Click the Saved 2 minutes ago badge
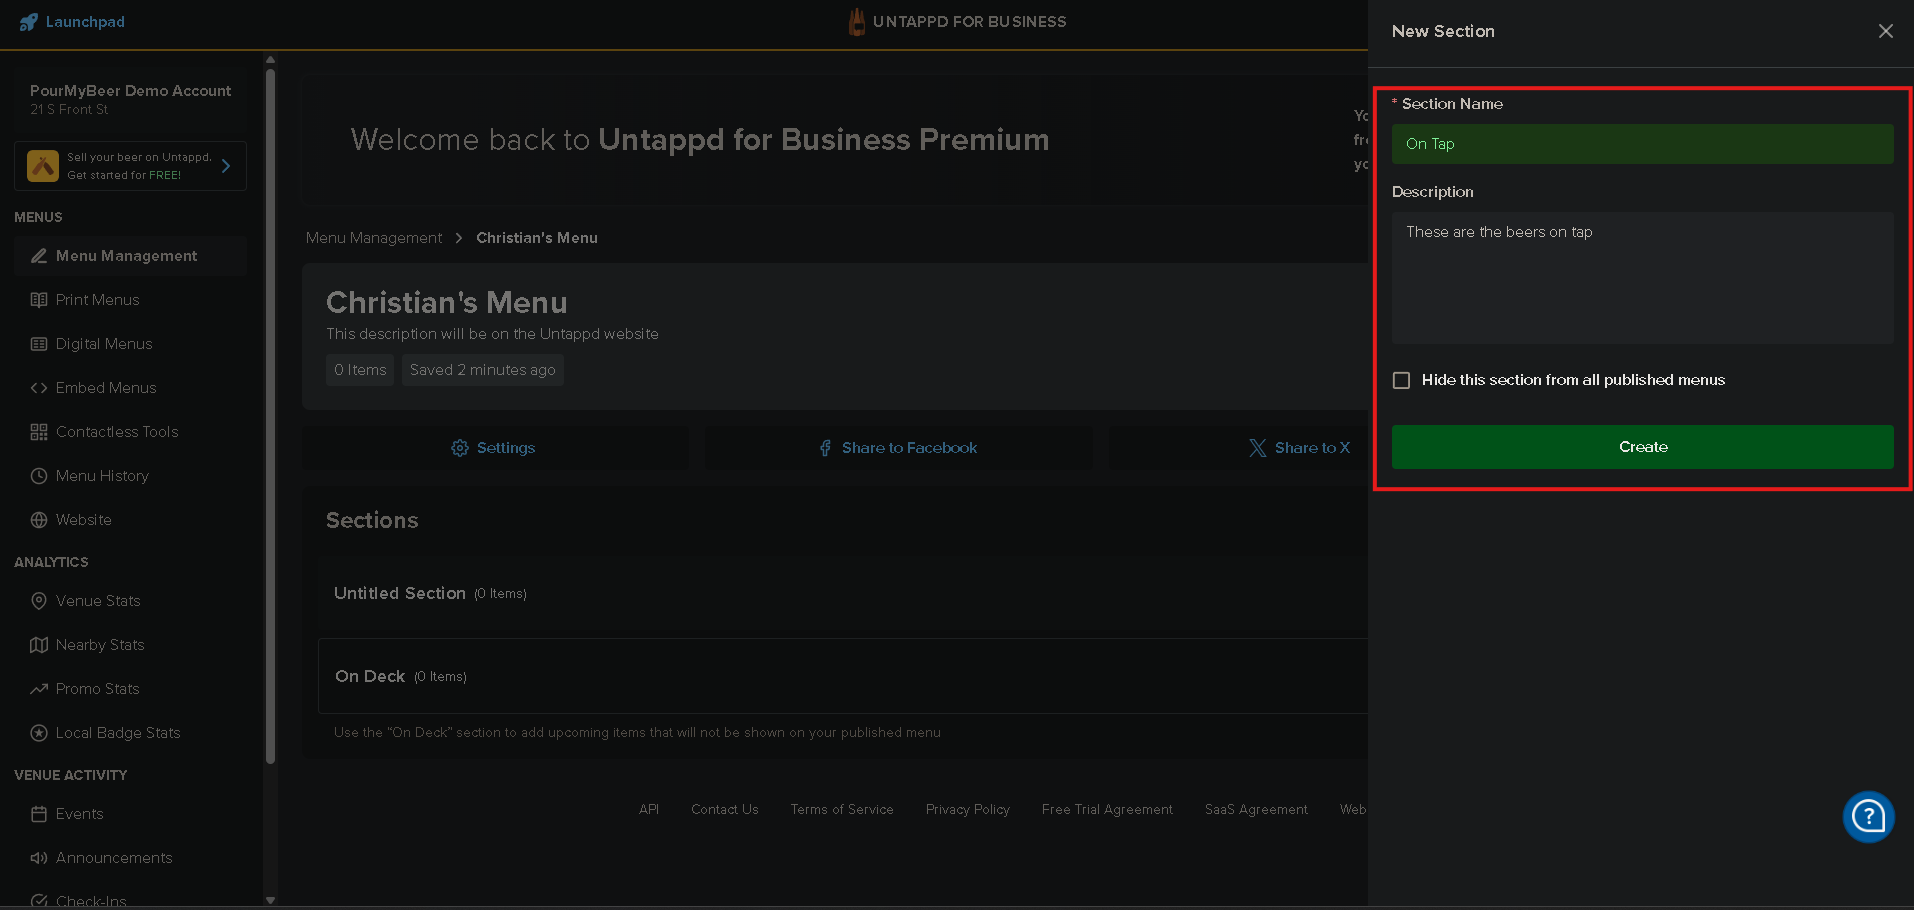The image size is (1914, 910). 483,370
